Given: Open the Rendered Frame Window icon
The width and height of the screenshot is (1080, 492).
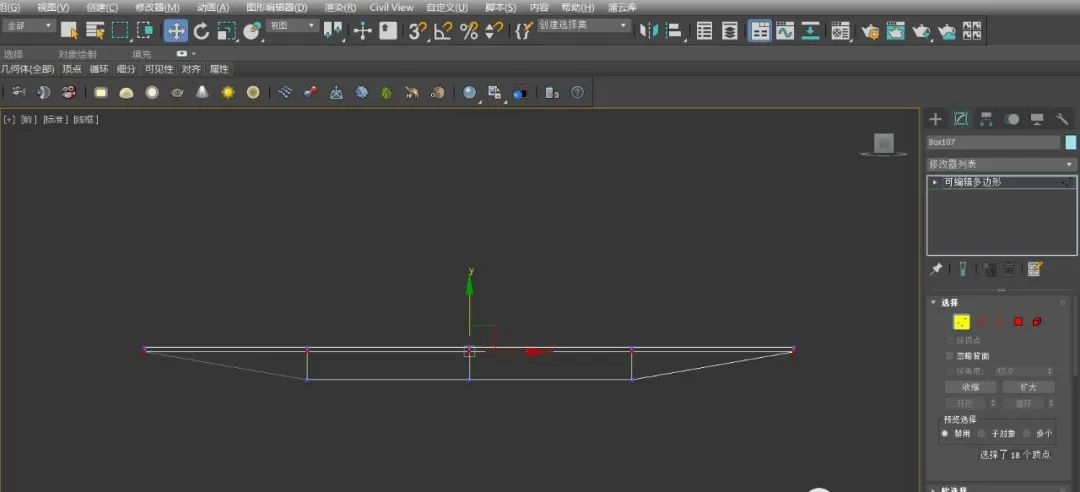Looking at the screenshot, I should tap(895, 30).
